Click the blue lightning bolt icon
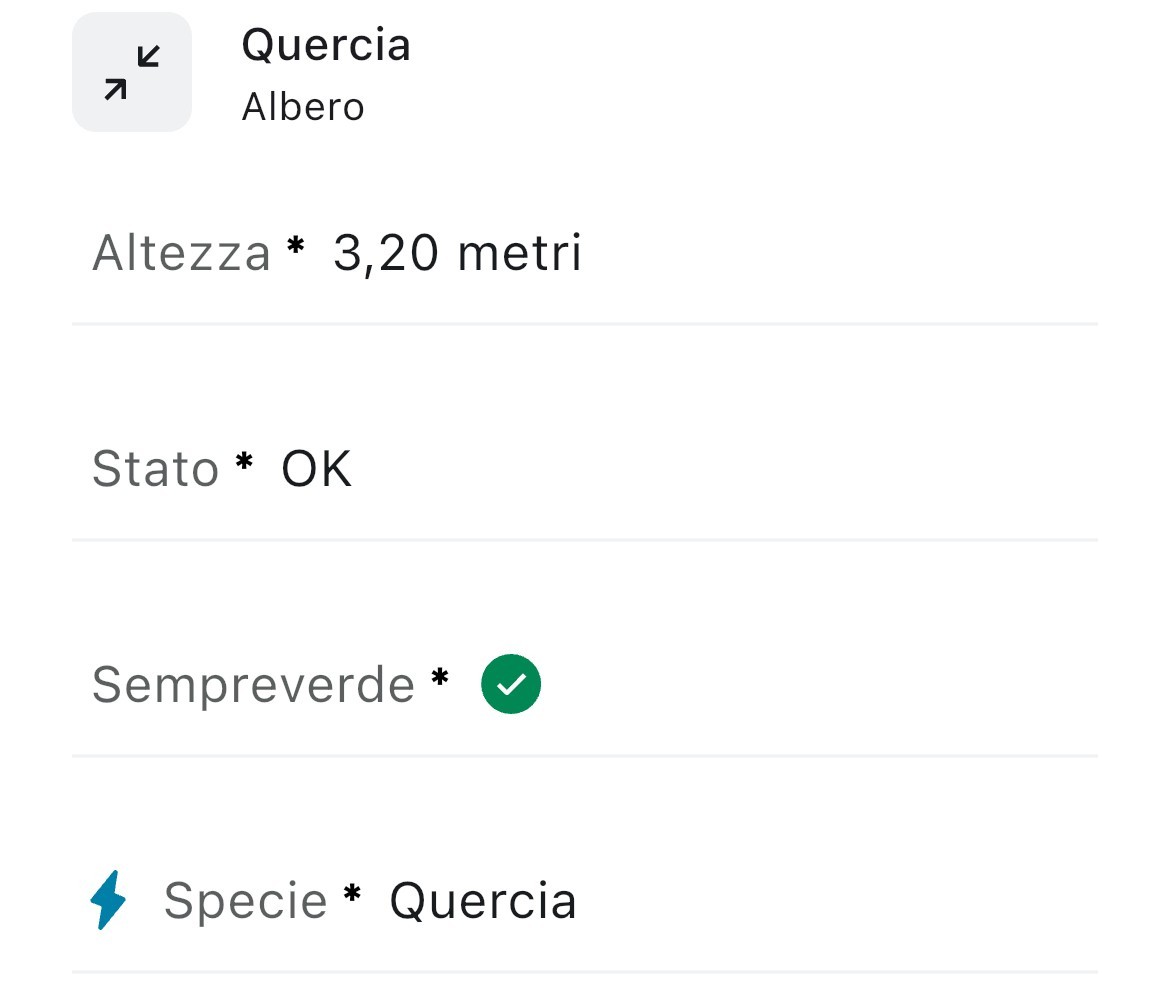Image resolution: width=1170 pixels, height=984 pixels. pyautogui.click(x=108, y=900)
